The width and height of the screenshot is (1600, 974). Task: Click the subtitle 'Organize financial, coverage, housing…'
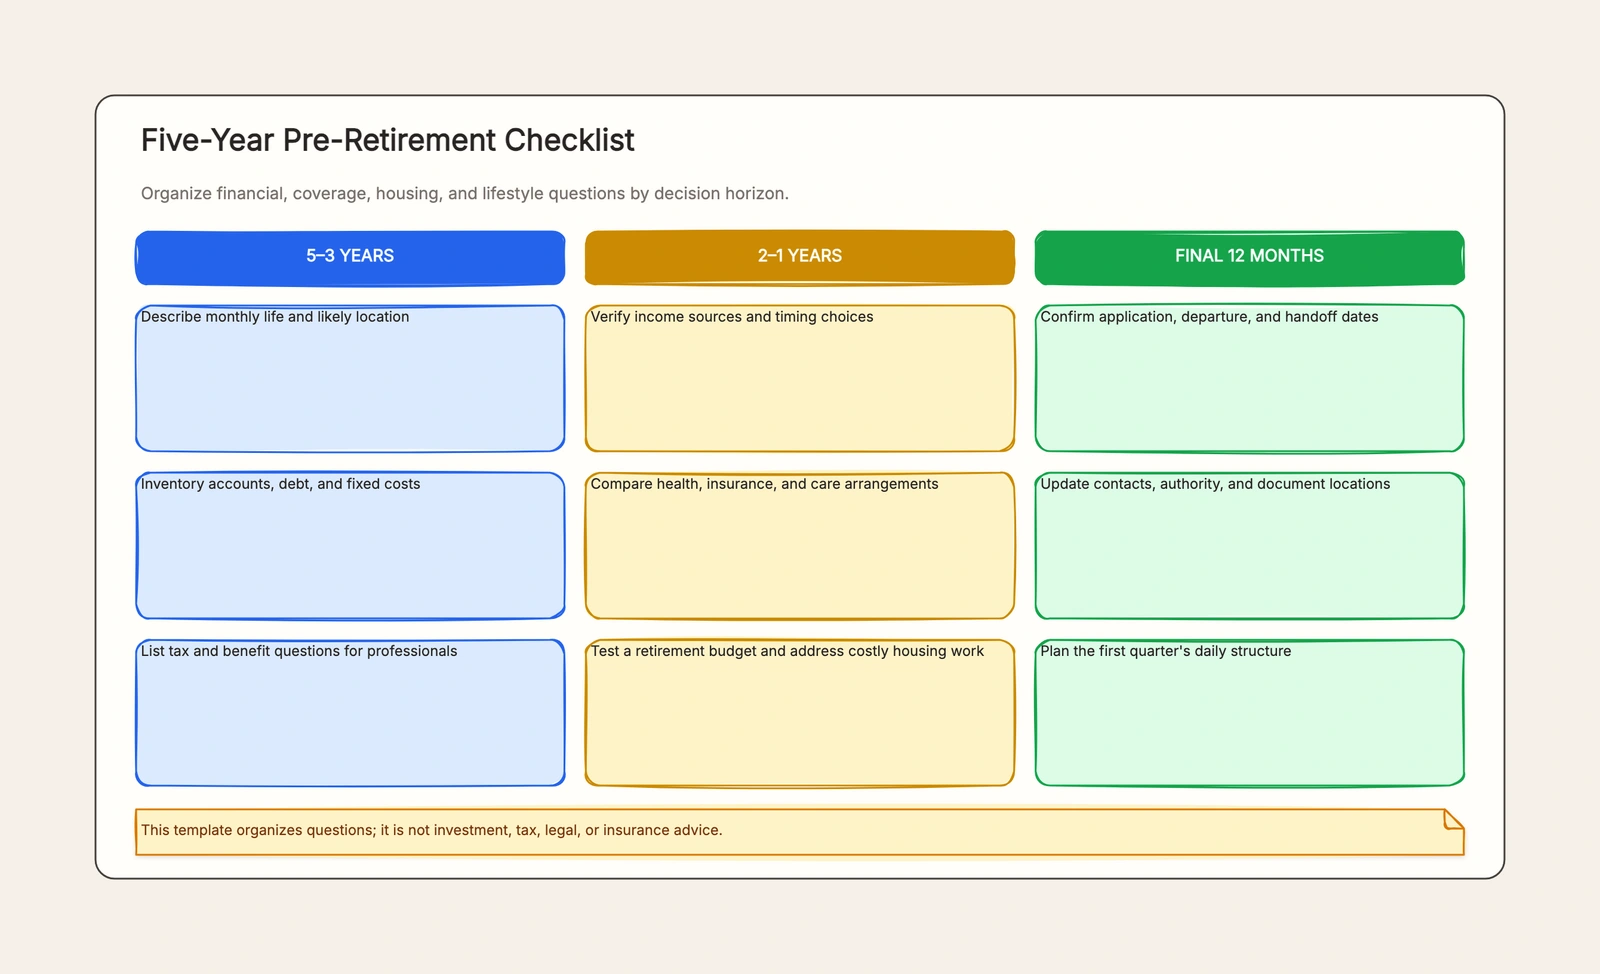(465, 193)
